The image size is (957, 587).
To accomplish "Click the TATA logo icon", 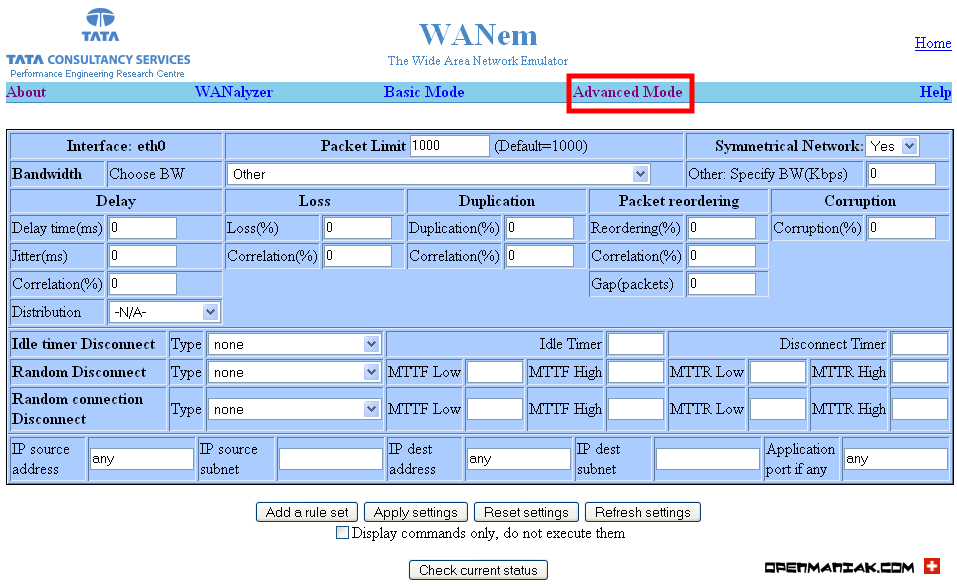I will coord(101,24).
